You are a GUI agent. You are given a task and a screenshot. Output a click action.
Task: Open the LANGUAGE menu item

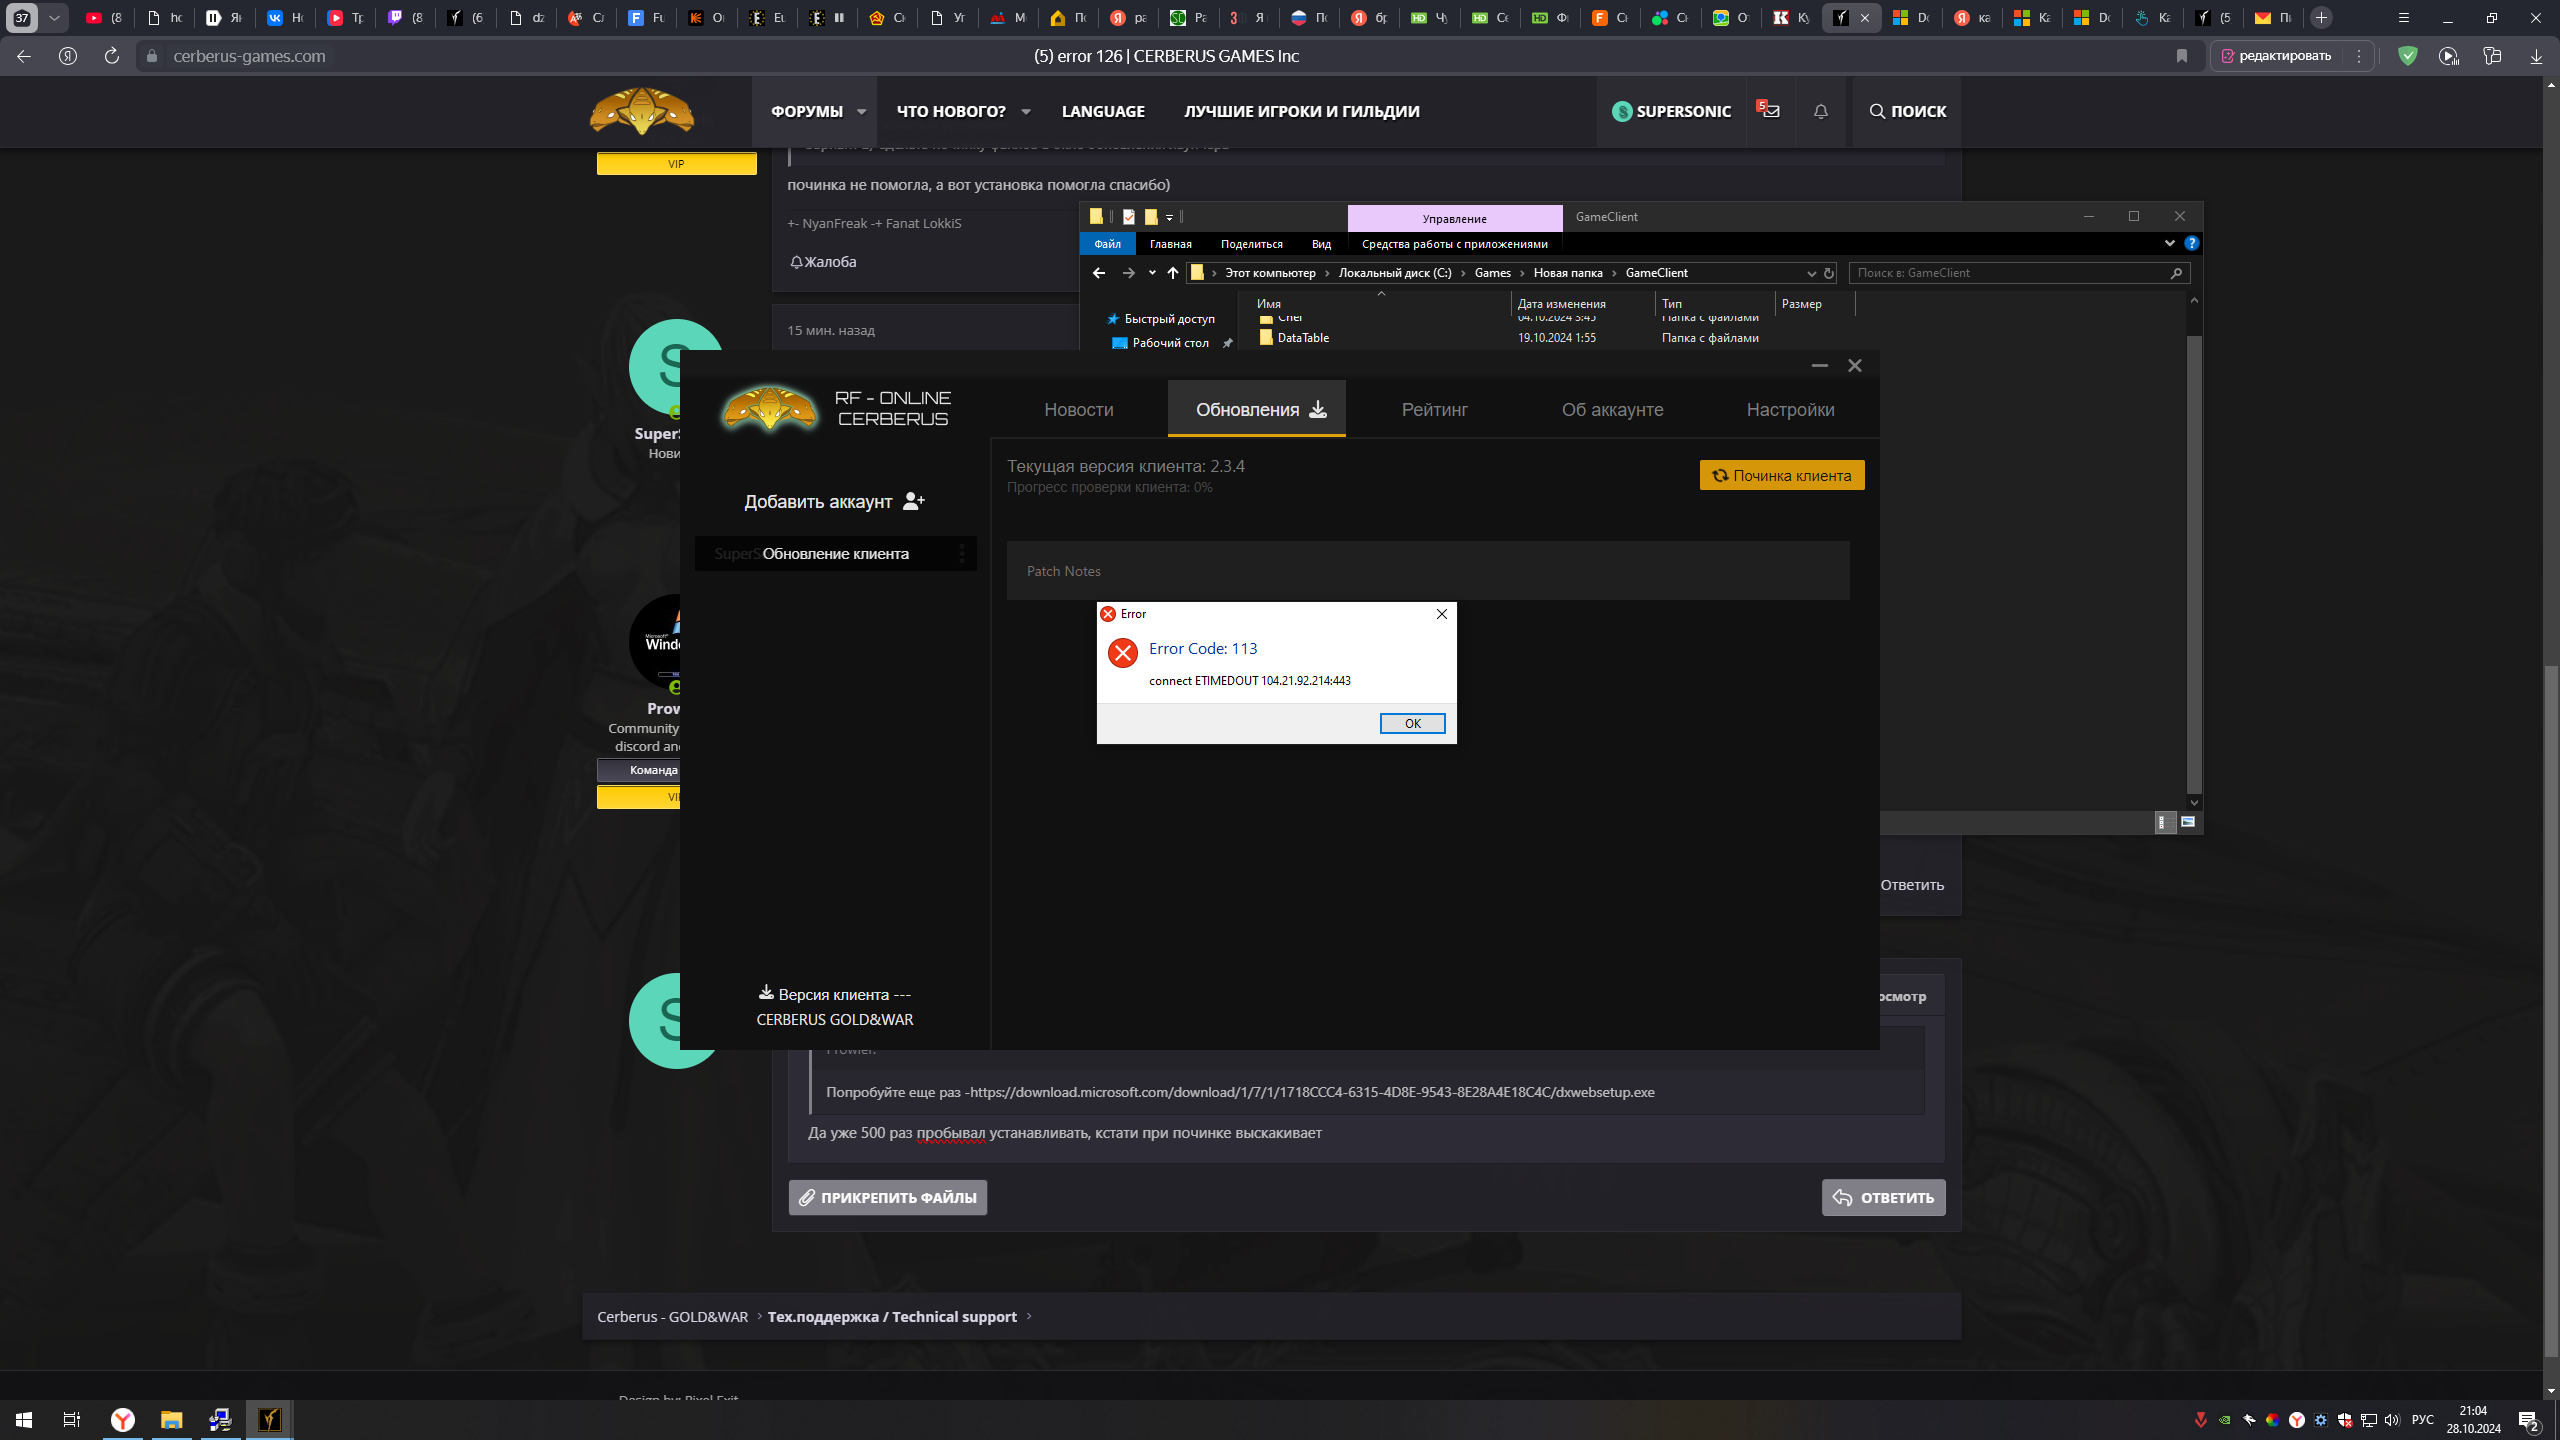coord(1102,111)
